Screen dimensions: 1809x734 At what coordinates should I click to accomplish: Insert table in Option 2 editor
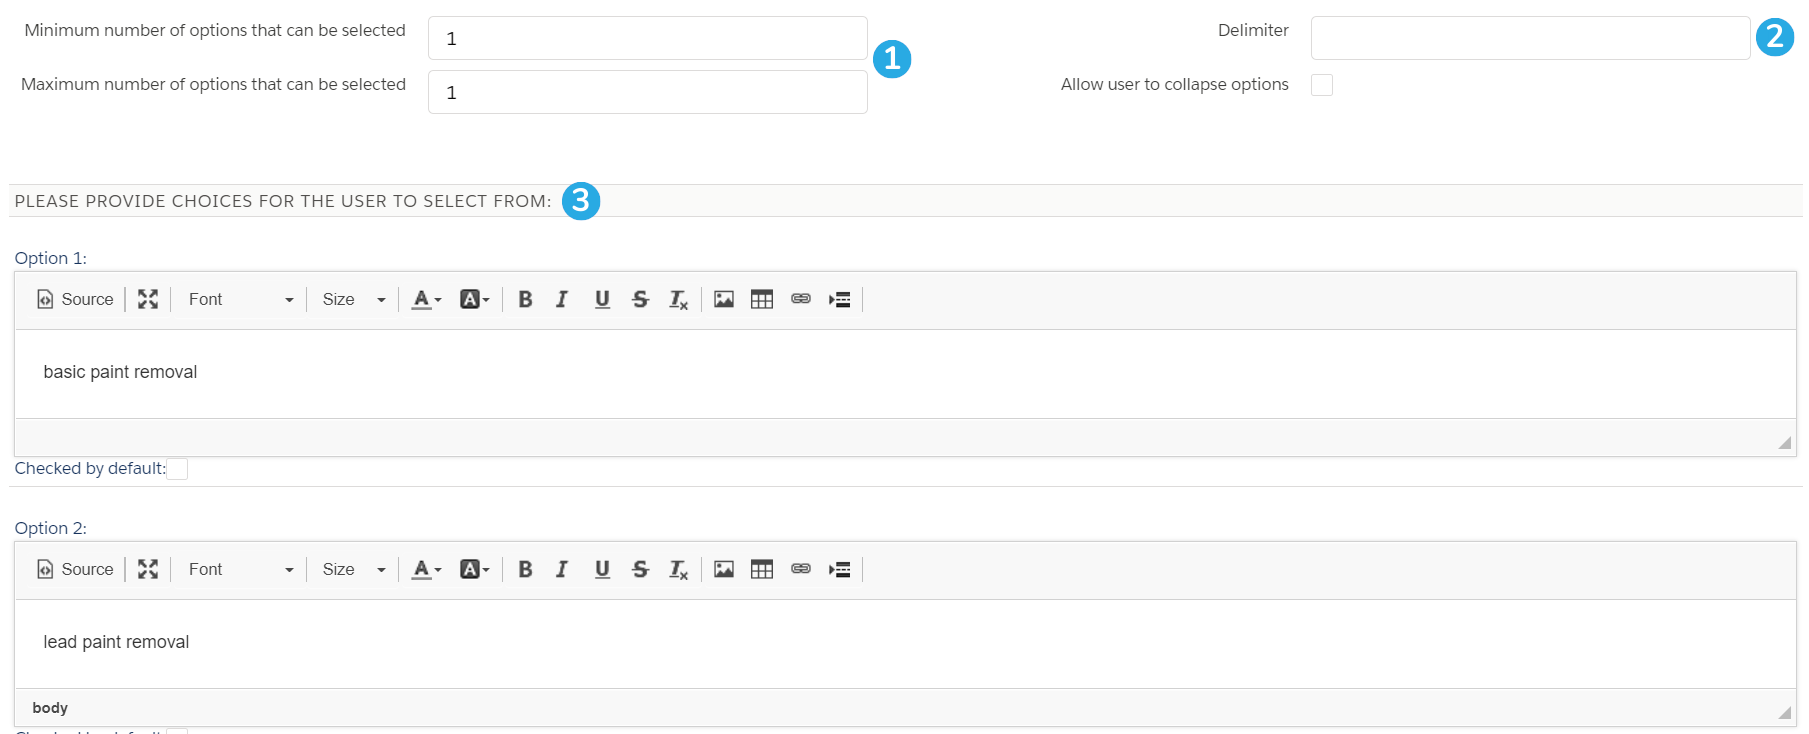pyautogui.click(x=762, y=569)
